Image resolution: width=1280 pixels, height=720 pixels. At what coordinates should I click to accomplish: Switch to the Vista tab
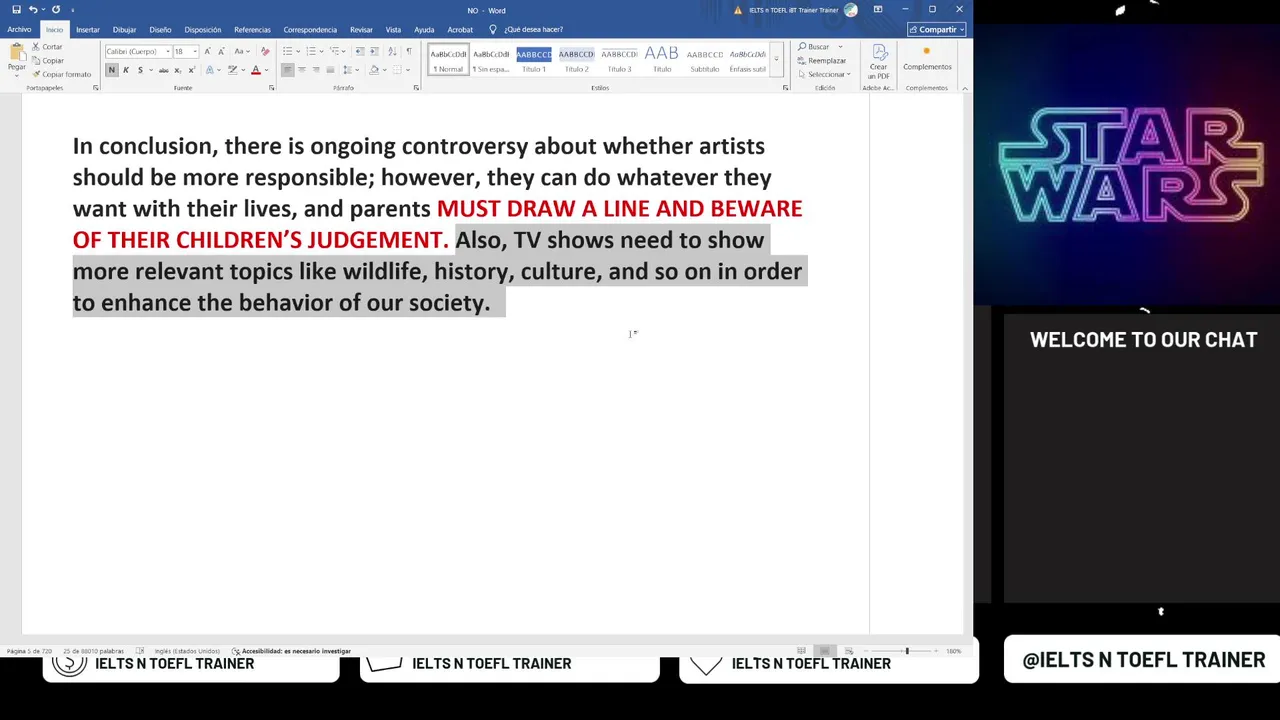[x=393, y=30]
